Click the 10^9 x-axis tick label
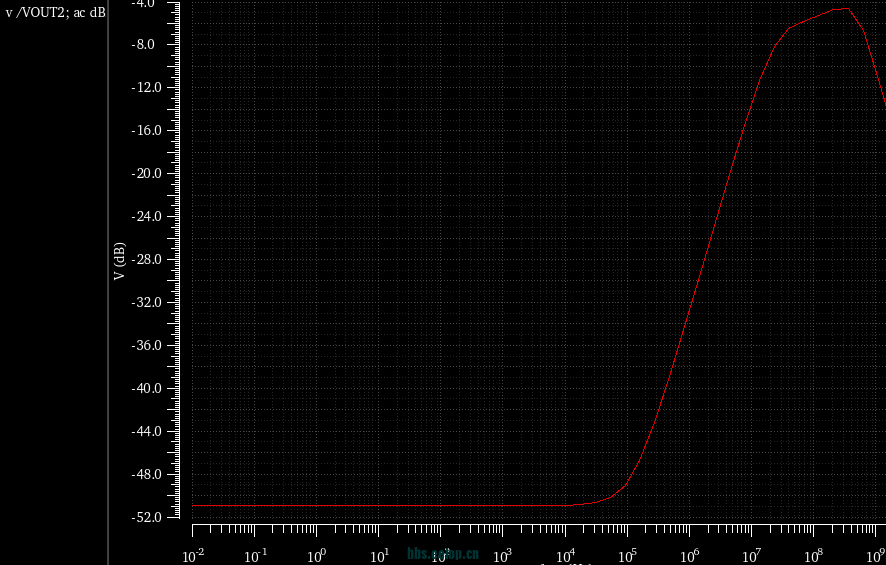The width and height of the screenshot is (886, 565). click(874, 555)
